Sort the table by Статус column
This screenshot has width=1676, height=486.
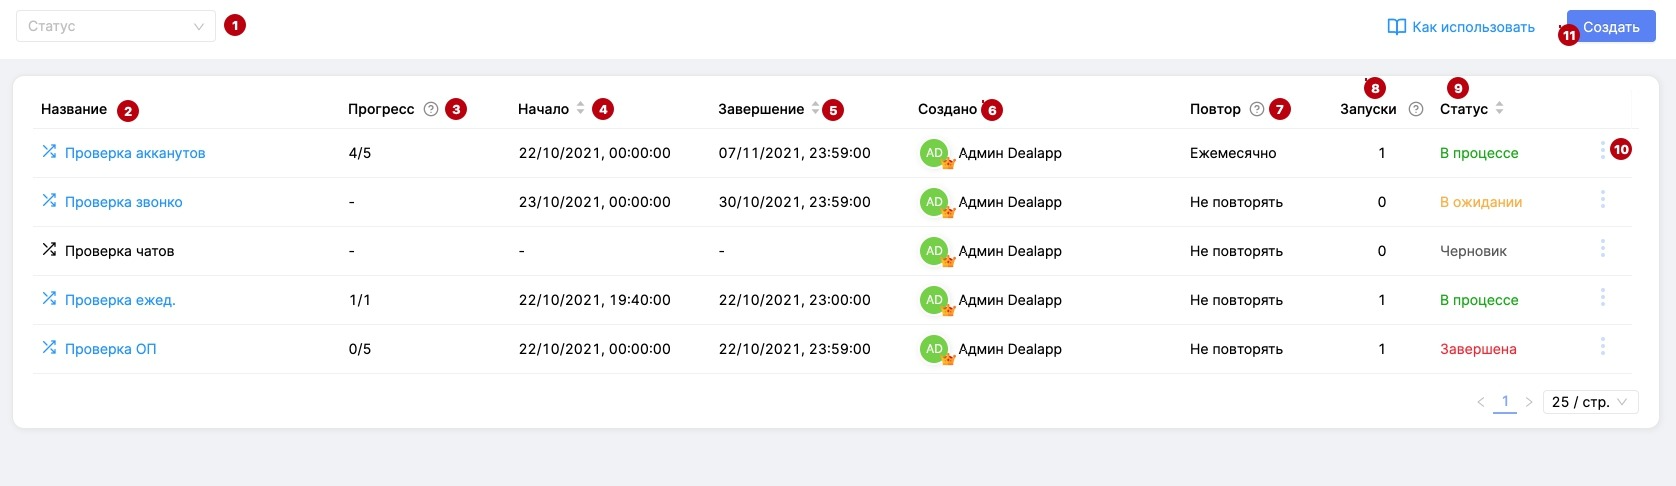[x=1499, y=109]
